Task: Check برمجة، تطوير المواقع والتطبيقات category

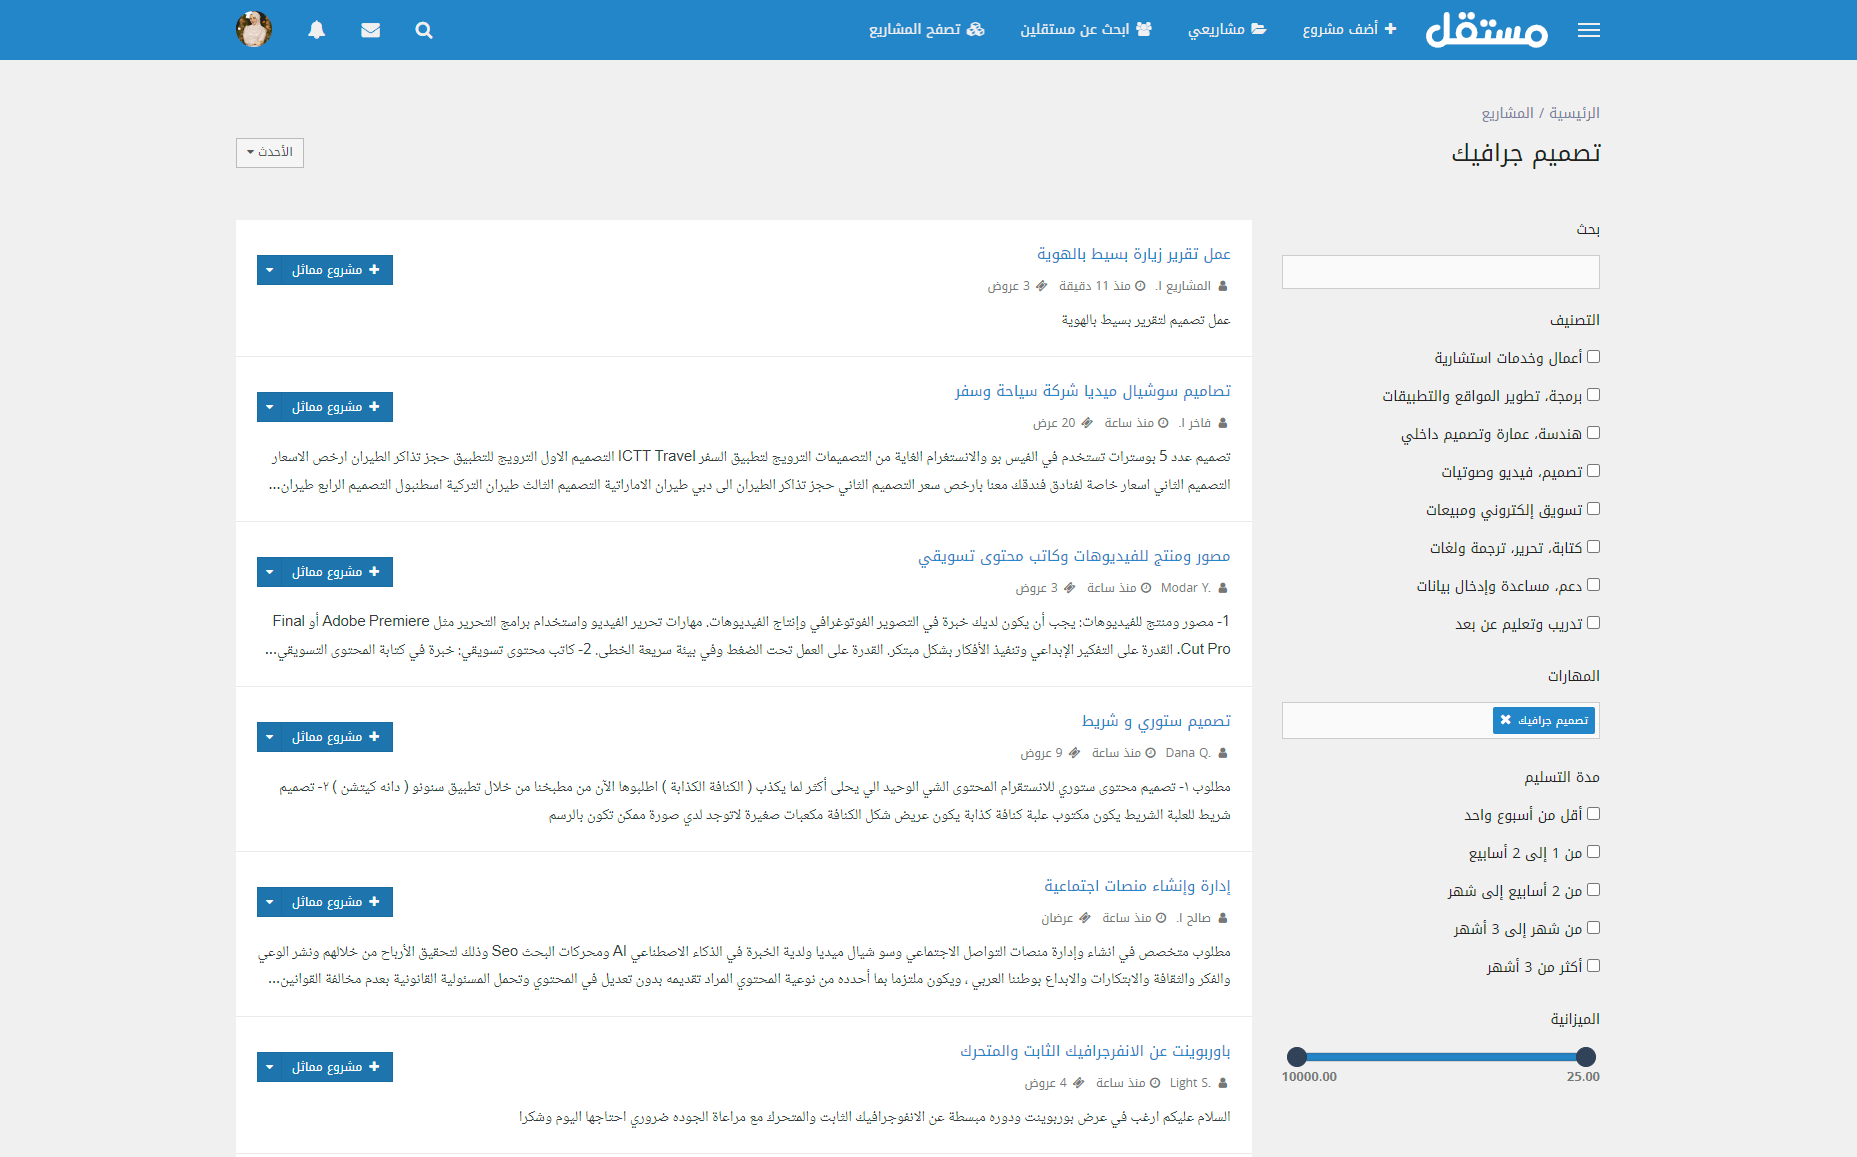Action: (x=1593, y=395)
